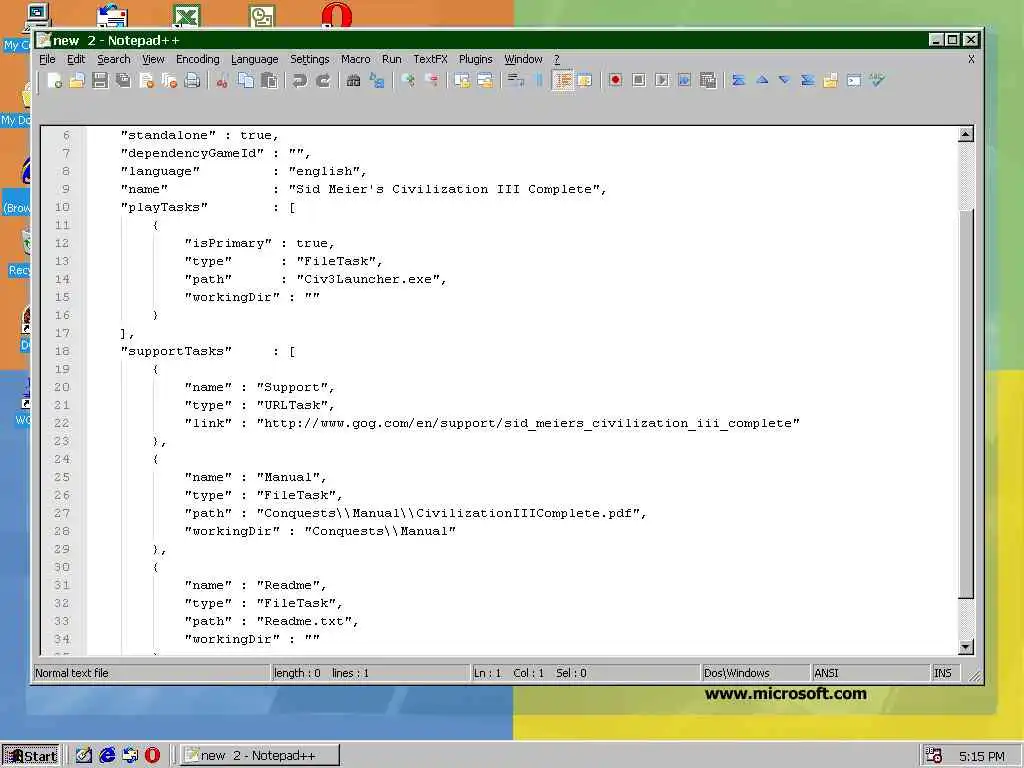Click line number 27 in margin

click(x=61, y=513)
